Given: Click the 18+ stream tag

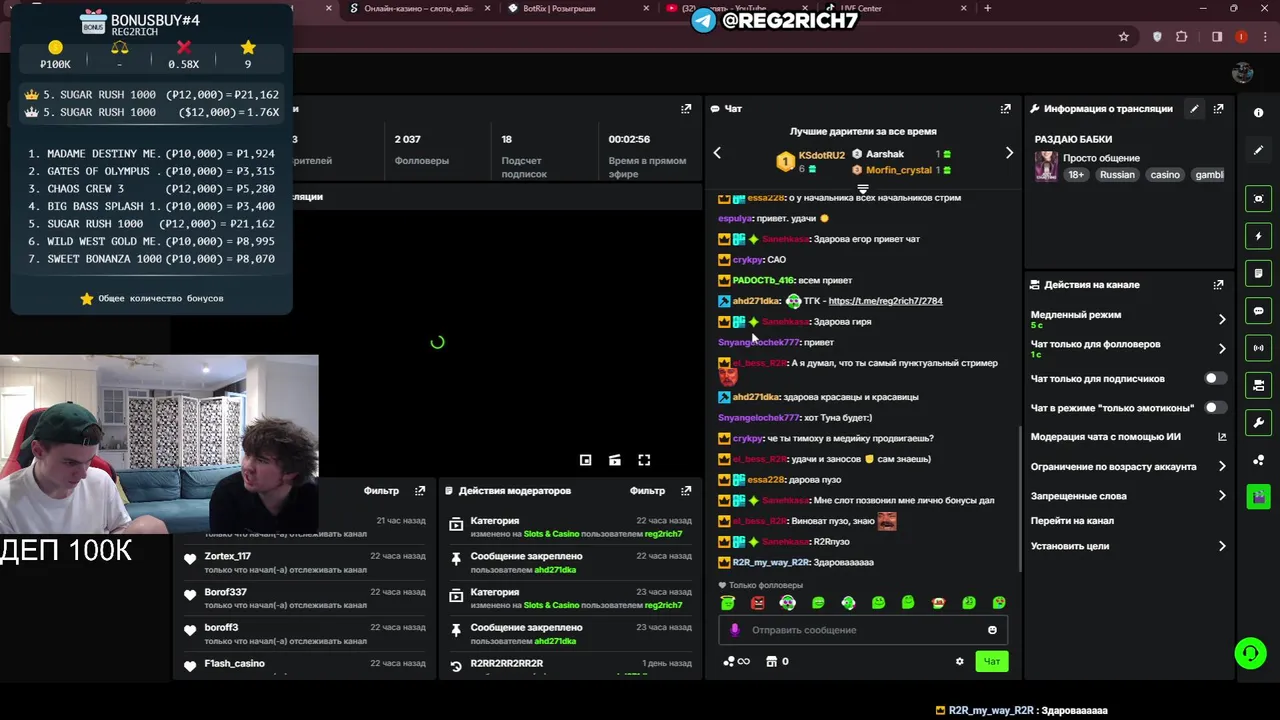Looking at the screenshot, I should pos(1076,174).
